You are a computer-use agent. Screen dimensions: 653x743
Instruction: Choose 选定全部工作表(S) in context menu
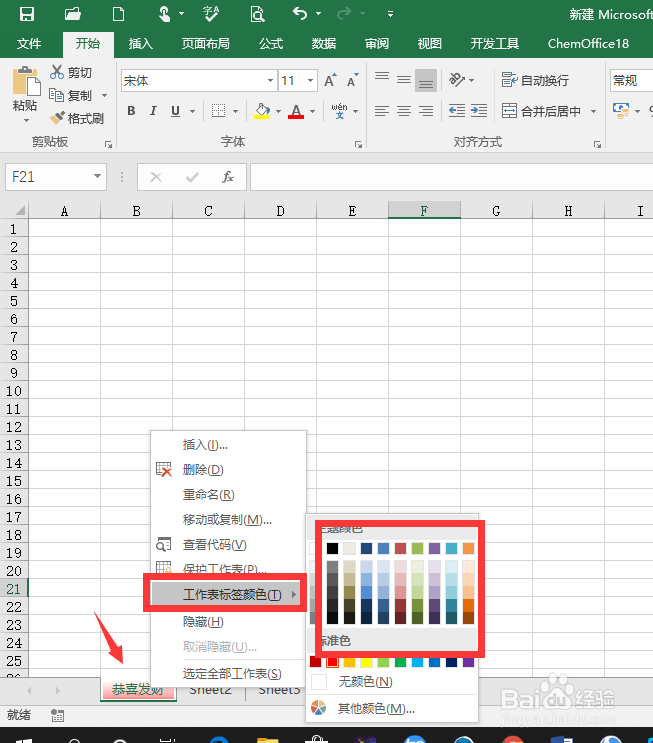tap(228, 673)
